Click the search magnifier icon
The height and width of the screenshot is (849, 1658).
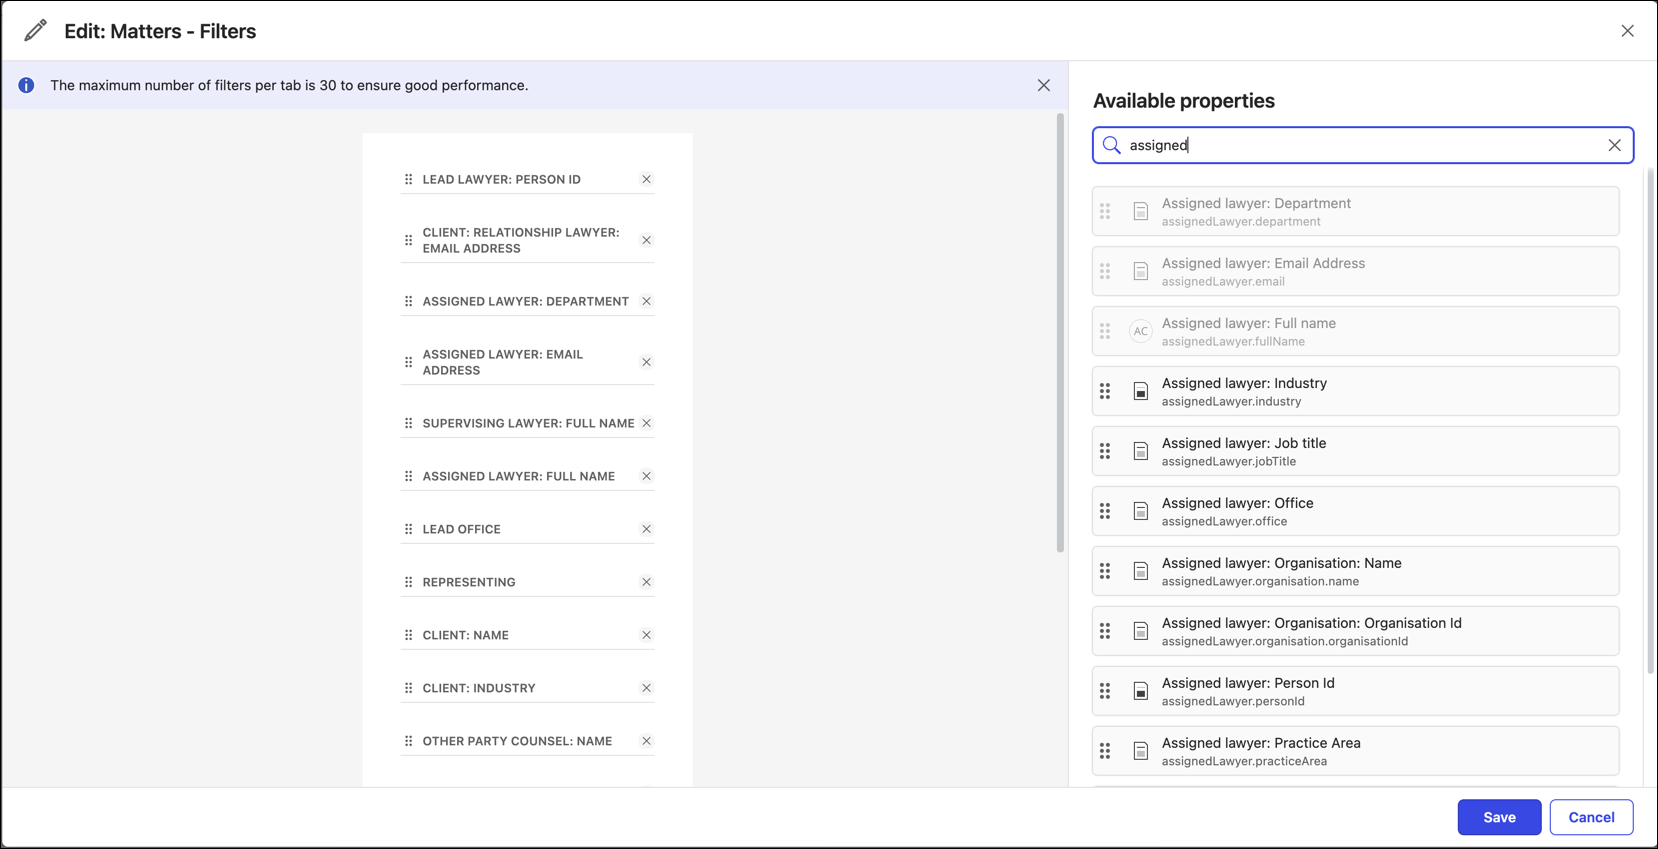(1111, 145)
